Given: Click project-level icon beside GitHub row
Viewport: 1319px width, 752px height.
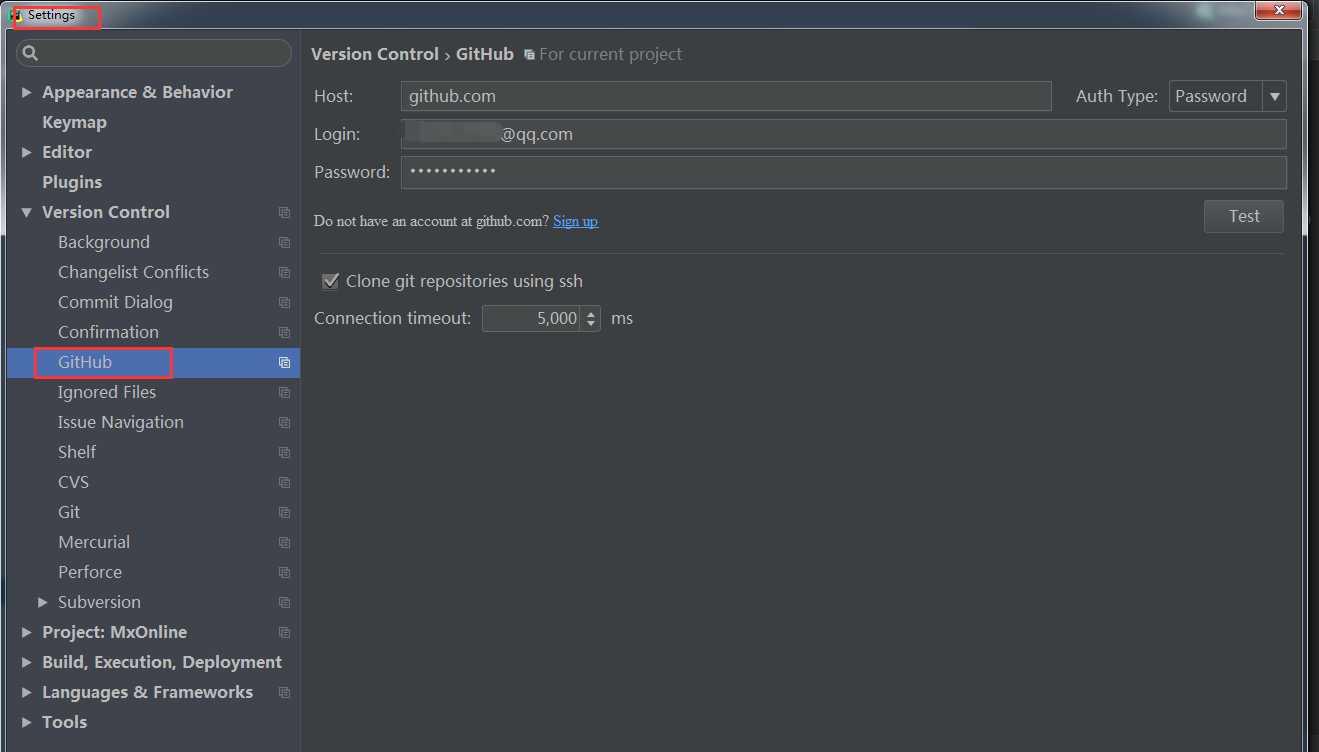Looking at the screenshot, I should coord(284,362).
